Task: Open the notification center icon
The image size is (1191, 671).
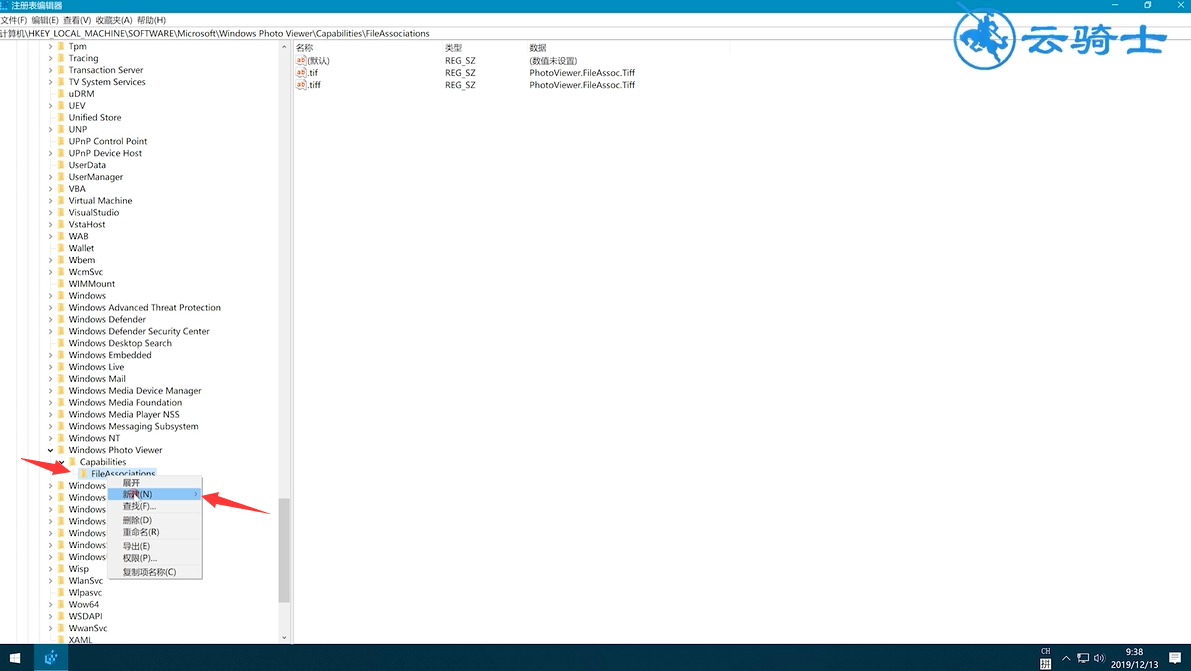Action: [1175, 658]
